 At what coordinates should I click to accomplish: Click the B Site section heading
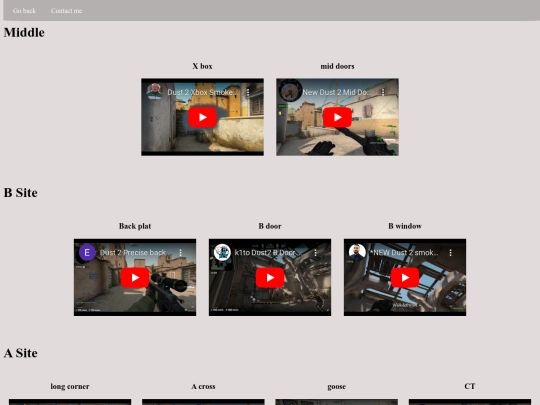[x=20, y=193]
